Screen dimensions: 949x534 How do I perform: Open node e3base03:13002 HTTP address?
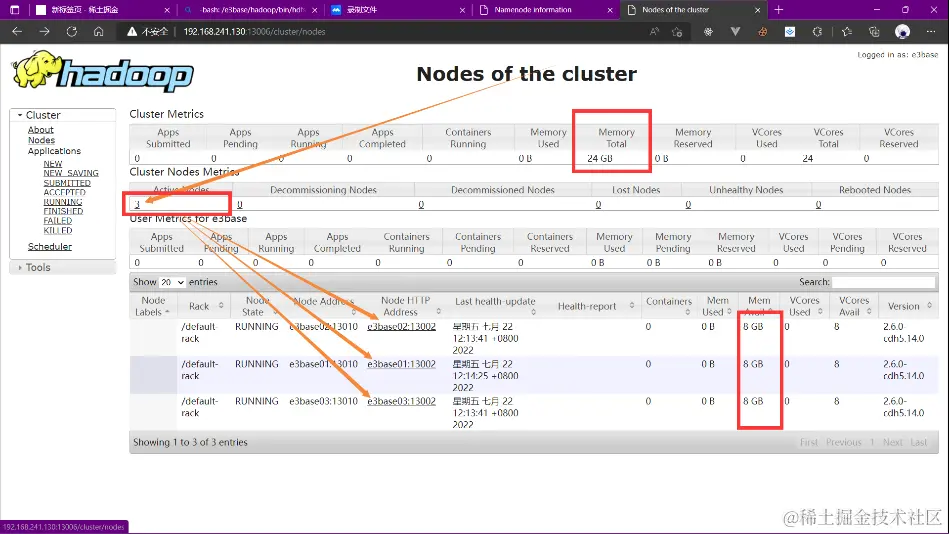(x=401, y=401)
